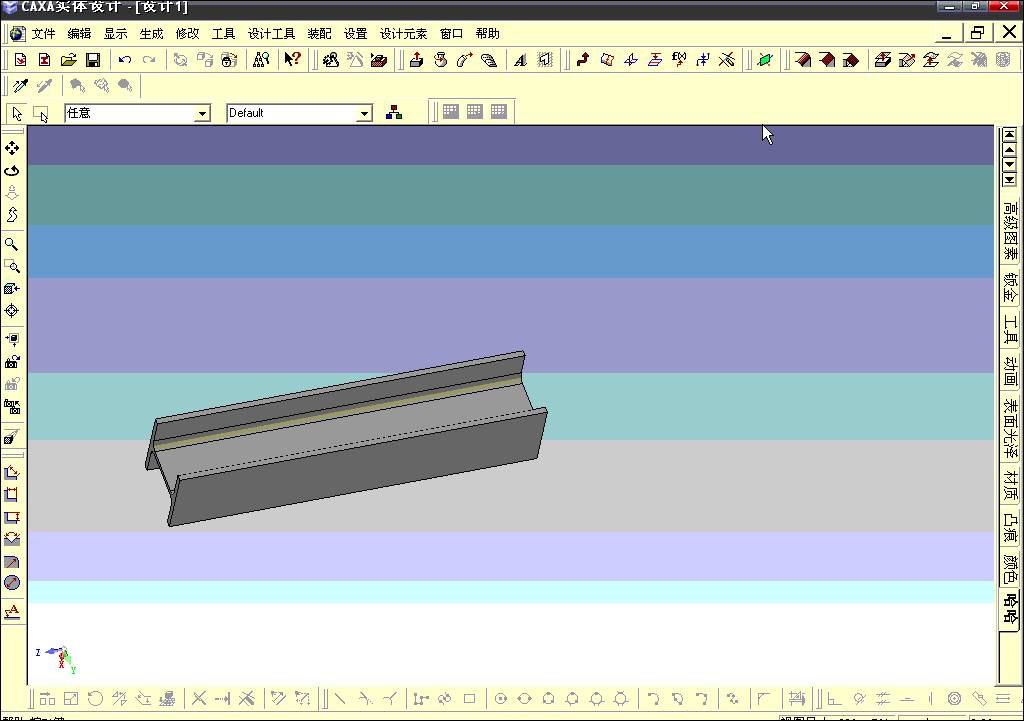Click the center-point circle sketch tool
The width and height of the screenshot is (1024, 721).
[x=500, y=699]
